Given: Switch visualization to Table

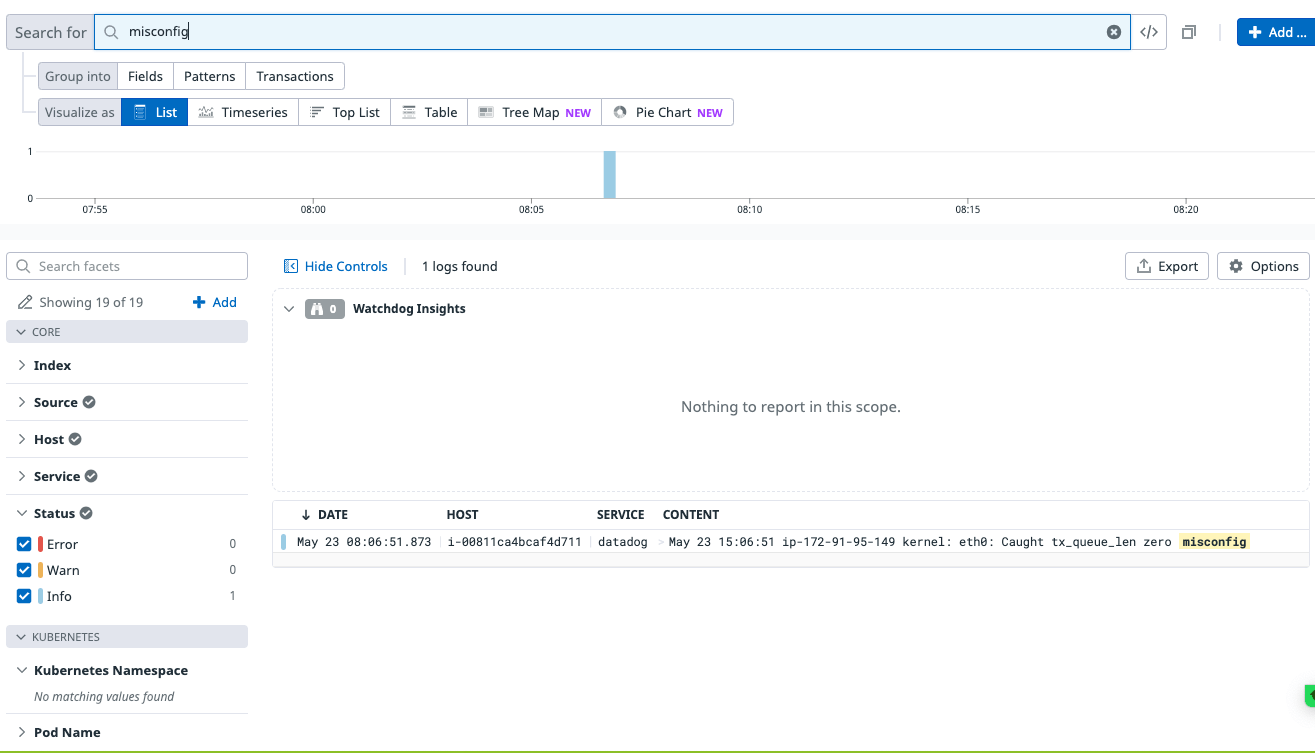Looking at the screenshot, I should pyautogui.click(x=429, y=112).
